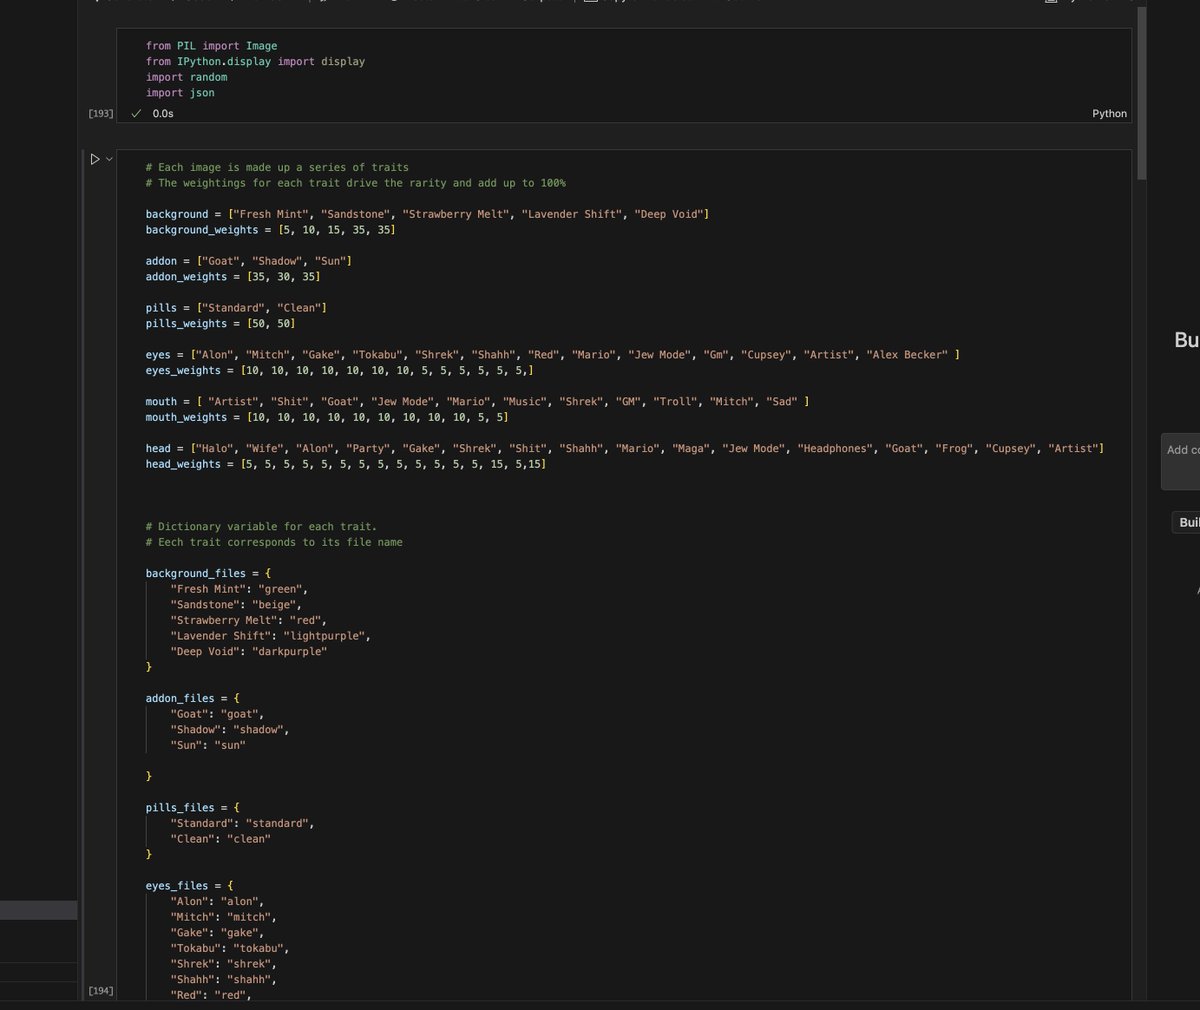The width and height of the screenshot is (1200, 1010).
Task: Focus the 'Add co' input box on right
Action: tap(1180, 461)
